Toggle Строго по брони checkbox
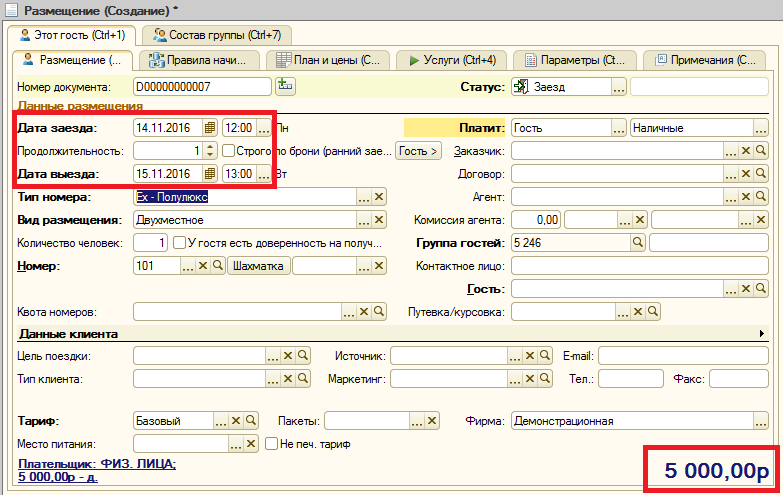Viewport: 783px width, 495px height. (x=228, y=150)
